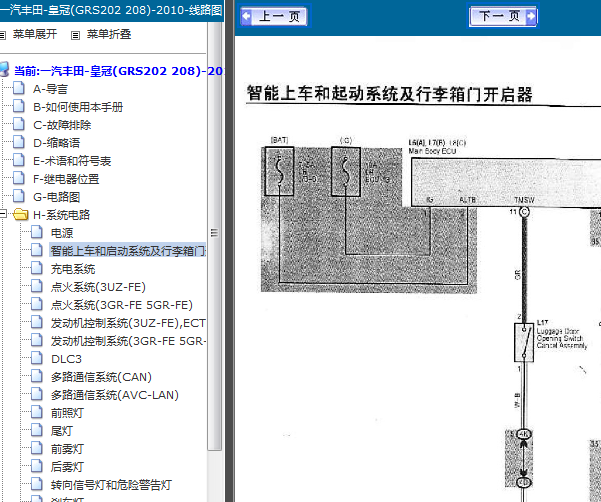Open 前雾灯 circuit page
Image resolution: width=601 pixels, height=502 pixels.
tap(67, 449)
